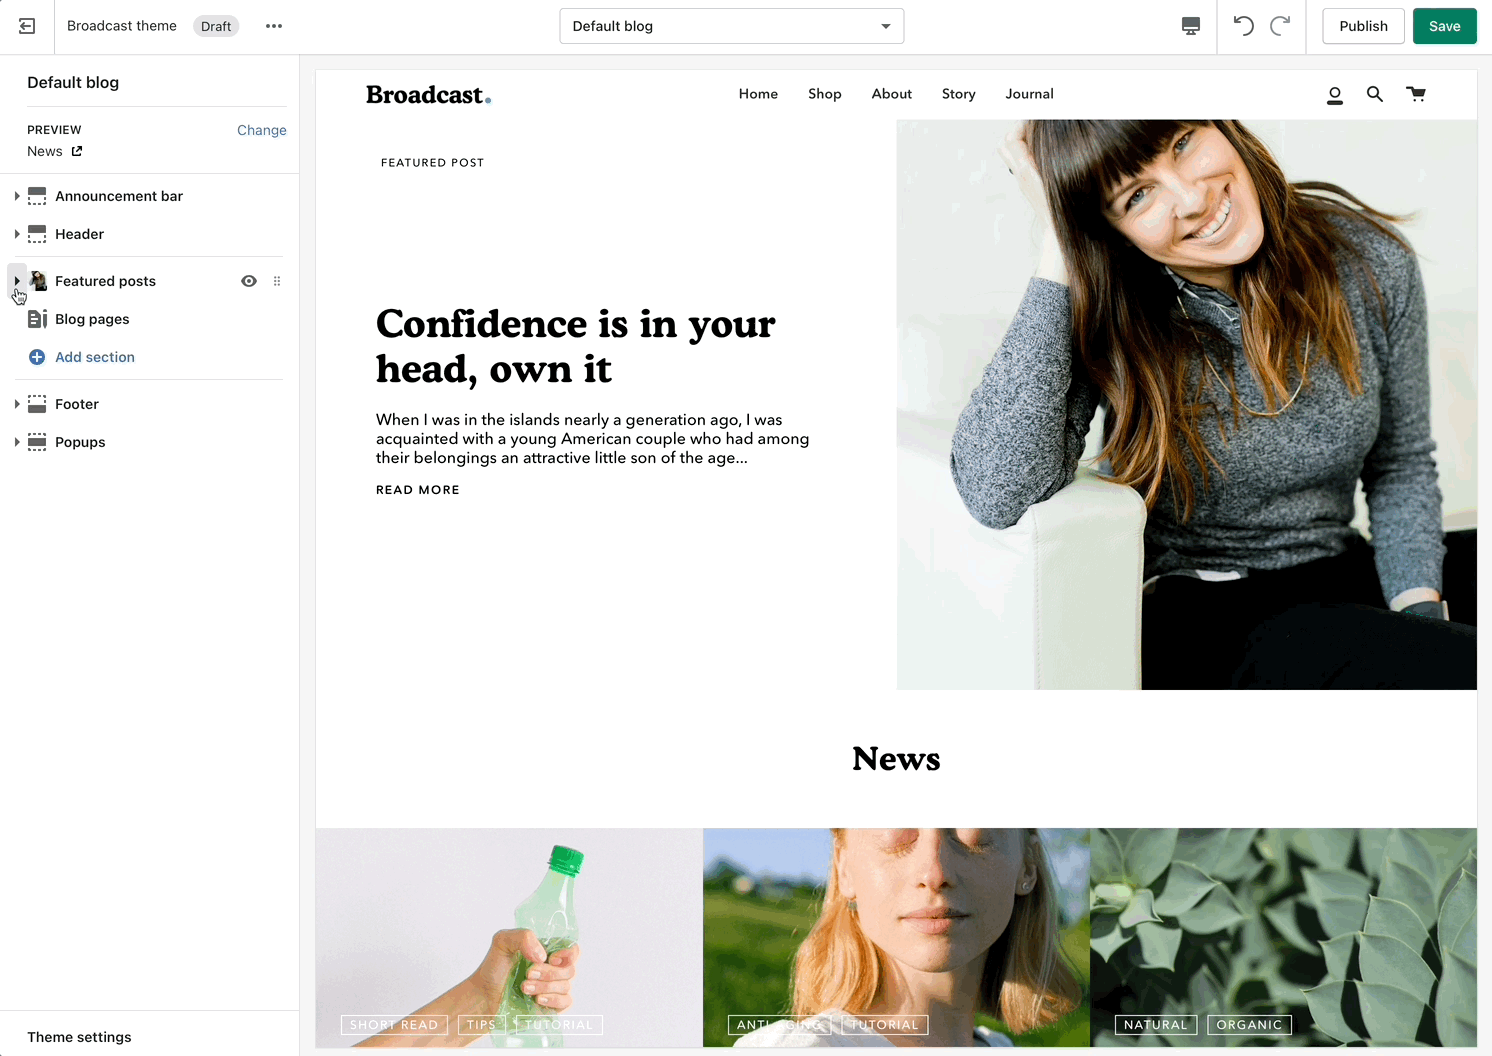Open the Default blog template dropdown

[x=731, y=26]
